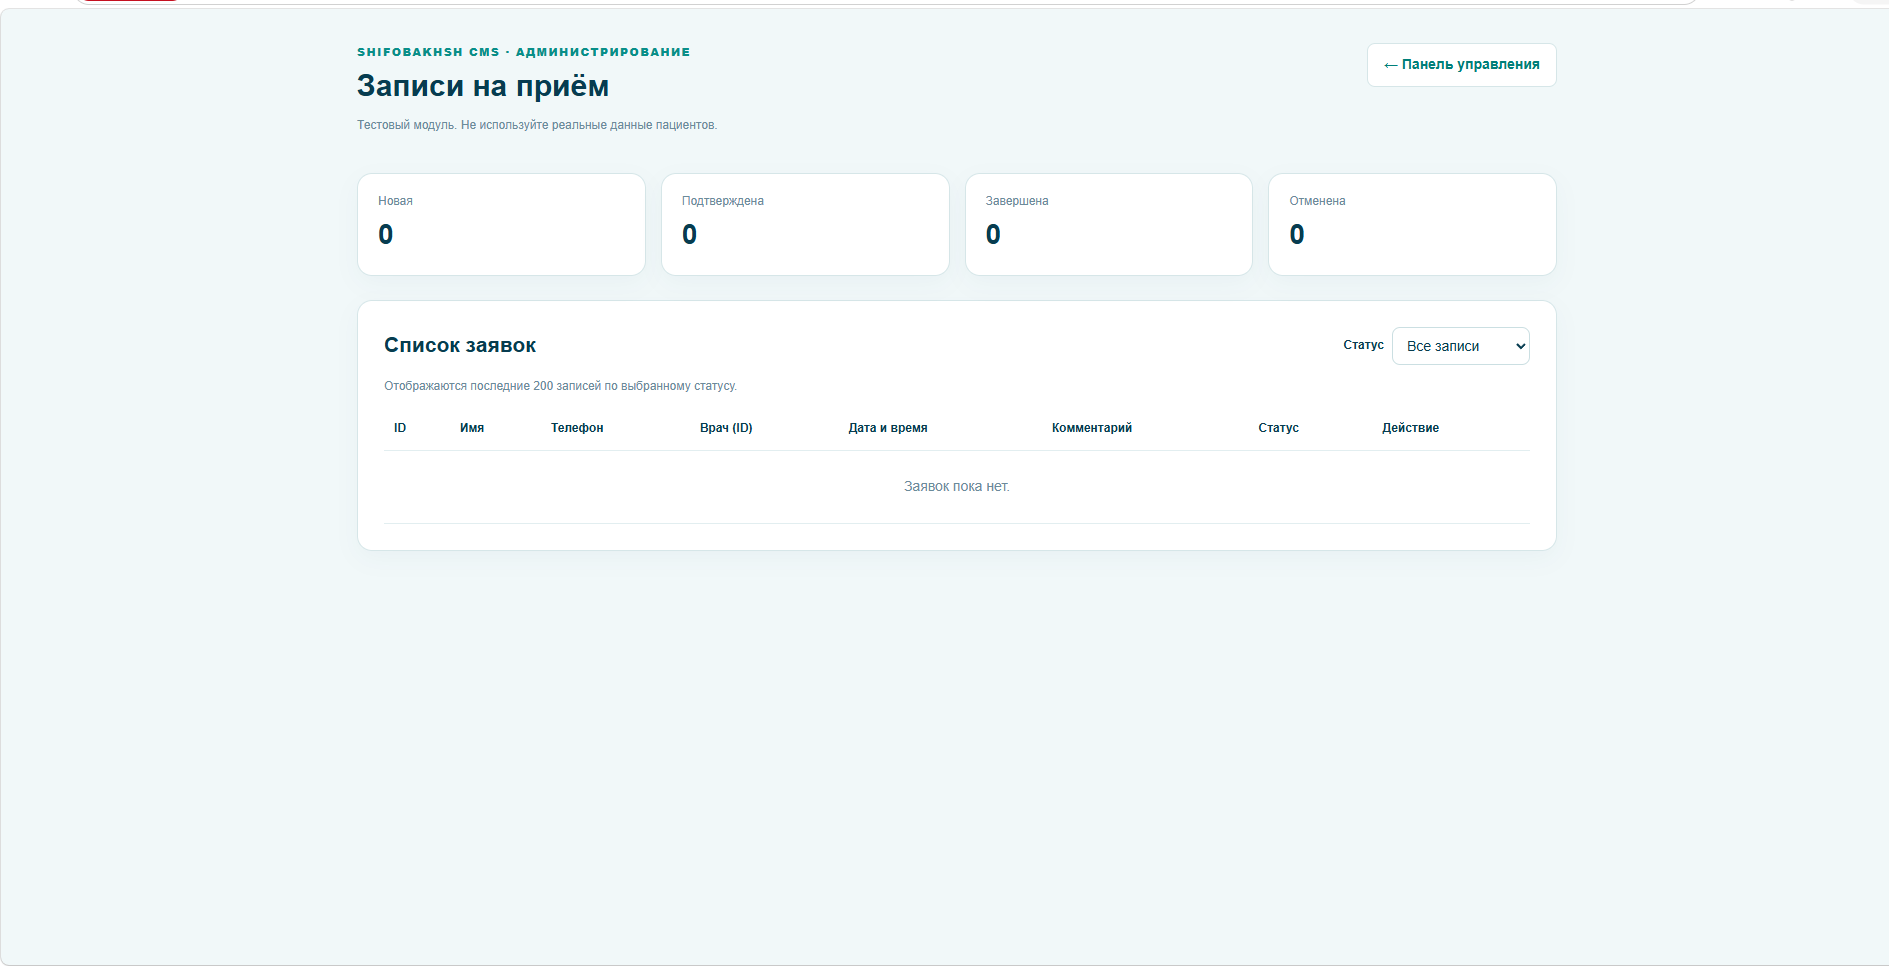The width and height of the screenshot is (1889, 966).
Task: Click the Shifobakhsh CMS Администрирование label
Action: pyautogui.click(x=524, y=52)
